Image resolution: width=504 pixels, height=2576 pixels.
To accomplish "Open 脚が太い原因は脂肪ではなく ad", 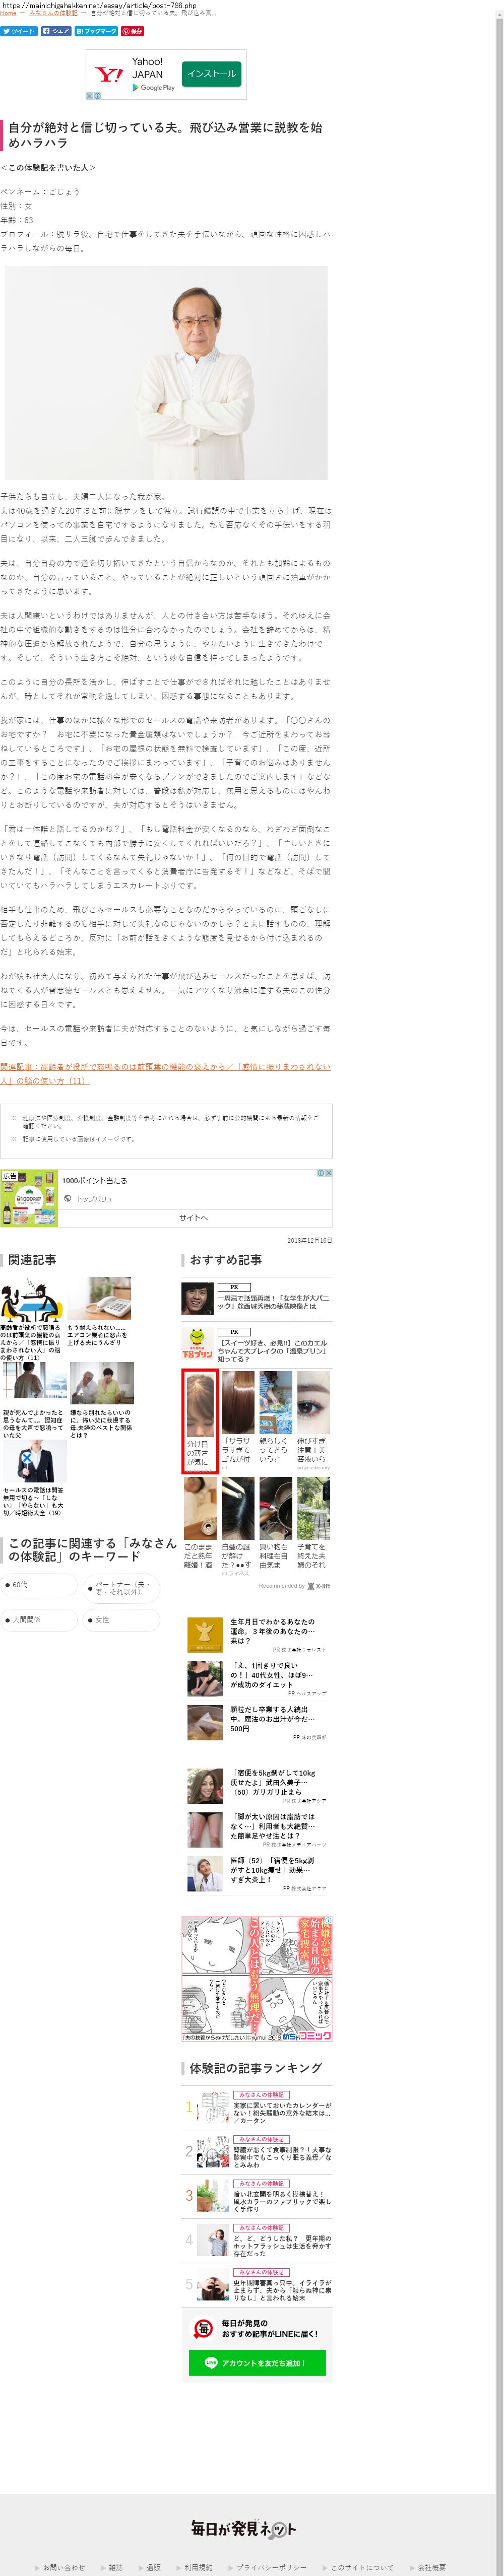I will point(257,1829).
